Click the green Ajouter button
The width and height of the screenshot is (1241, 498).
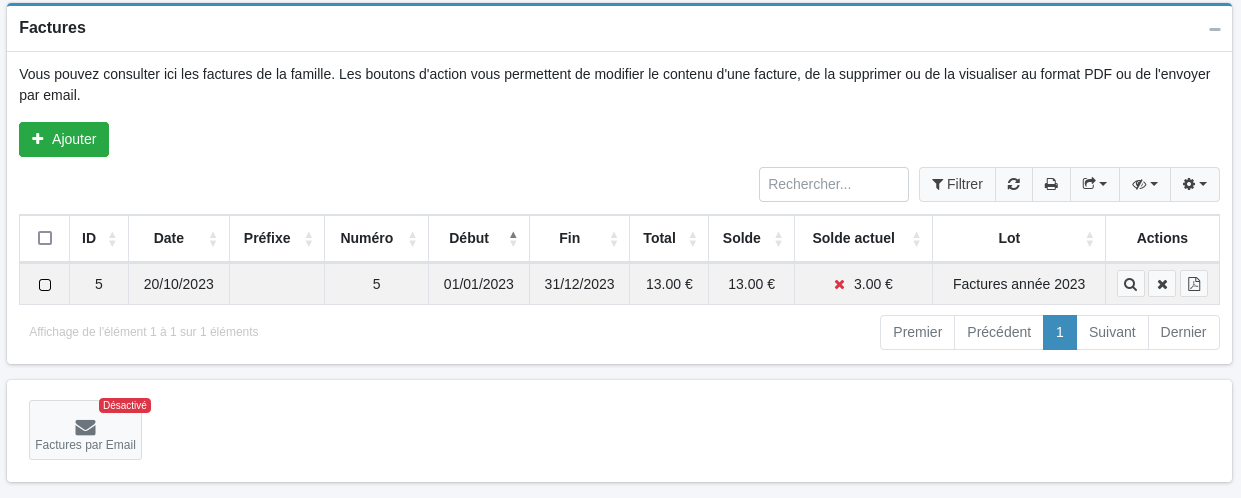tap(64, 139)
